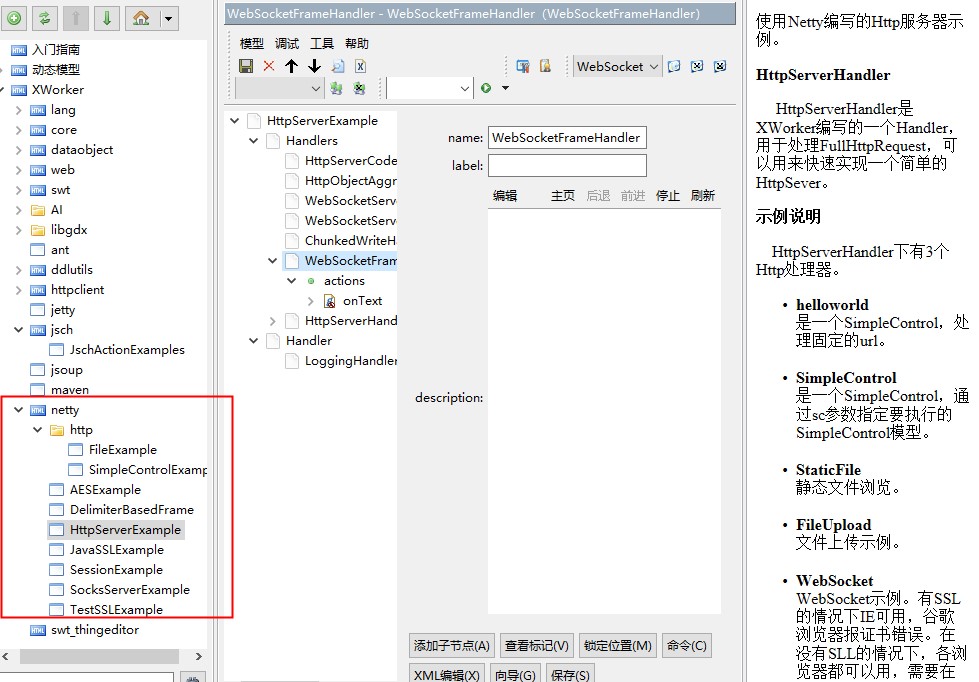Expand the httpclient node
Image resolution: width=979 pixels, height=682 pixels.
point(18,290)
